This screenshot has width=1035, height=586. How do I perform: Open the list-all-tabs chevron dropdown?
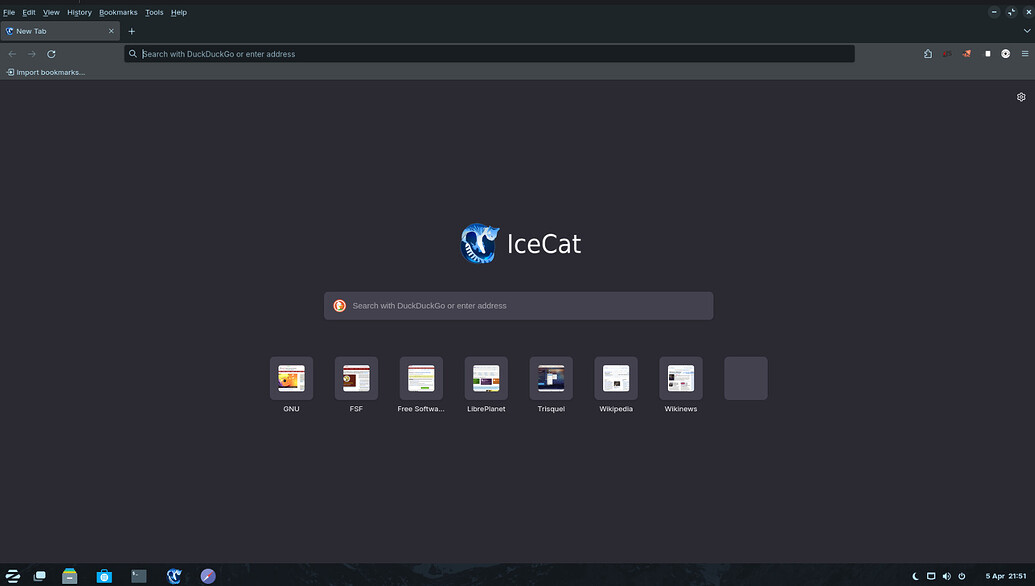tap(1026, 31)
